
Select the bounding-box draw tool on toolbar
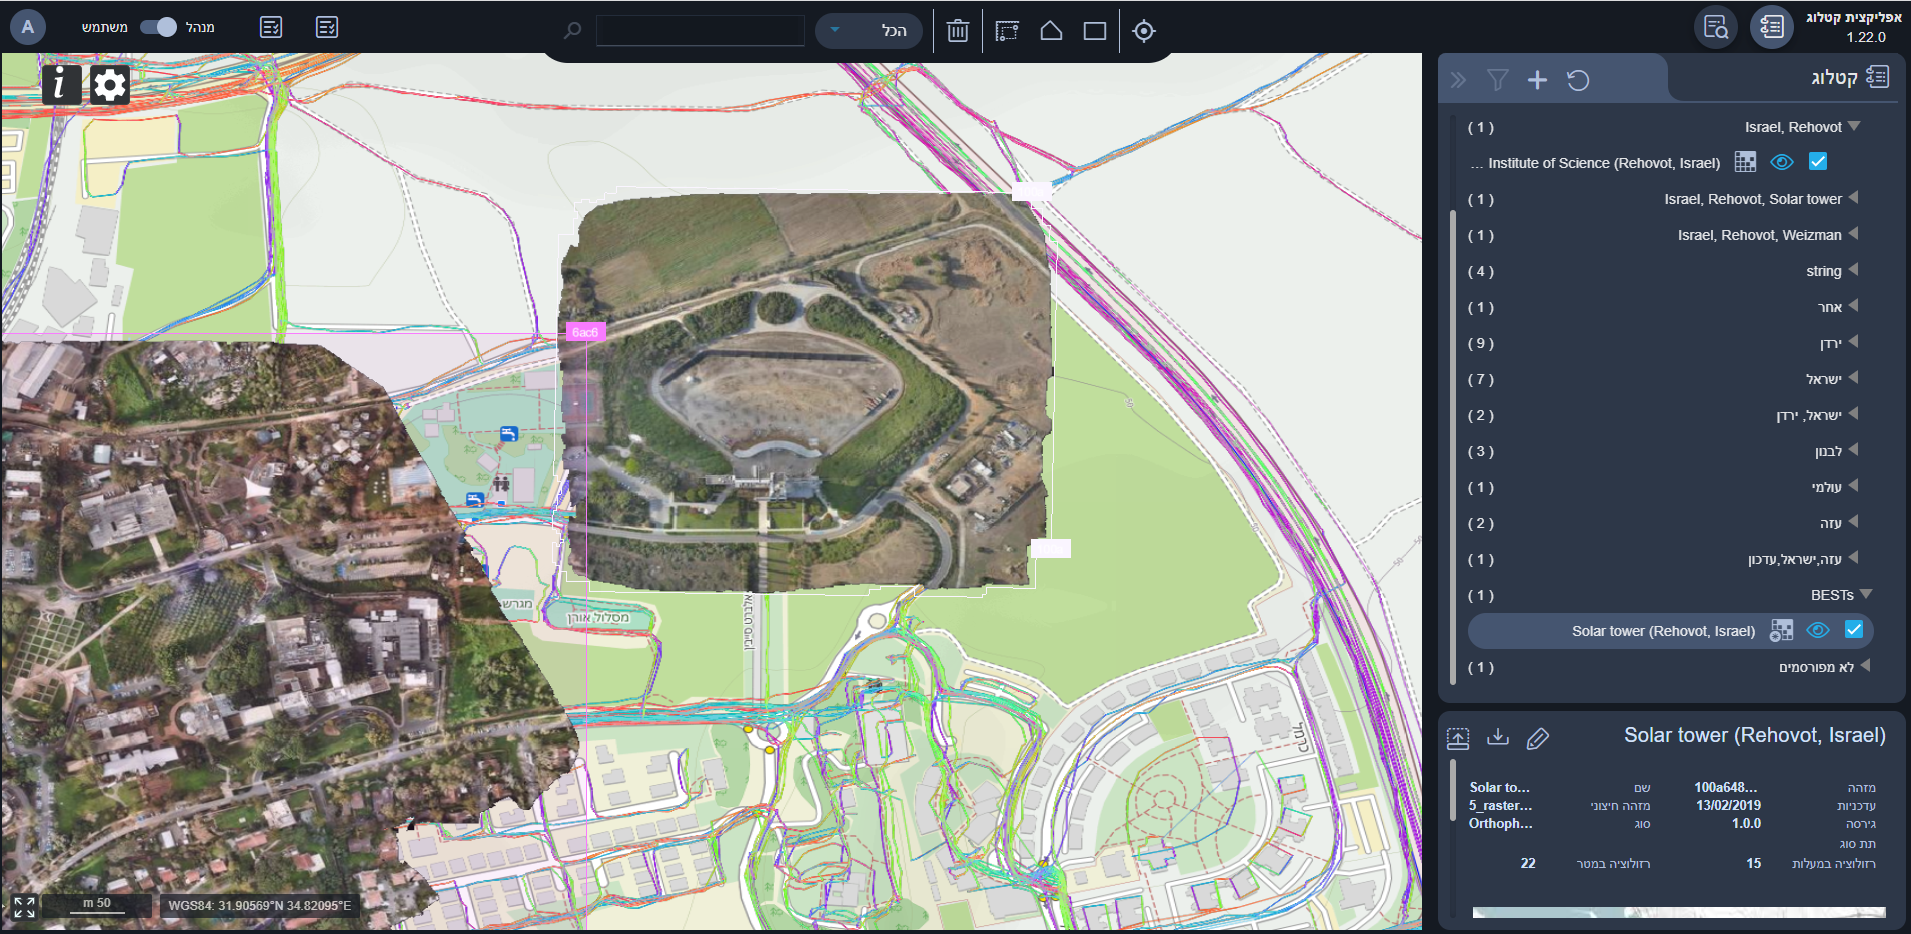pos(1008,31)
